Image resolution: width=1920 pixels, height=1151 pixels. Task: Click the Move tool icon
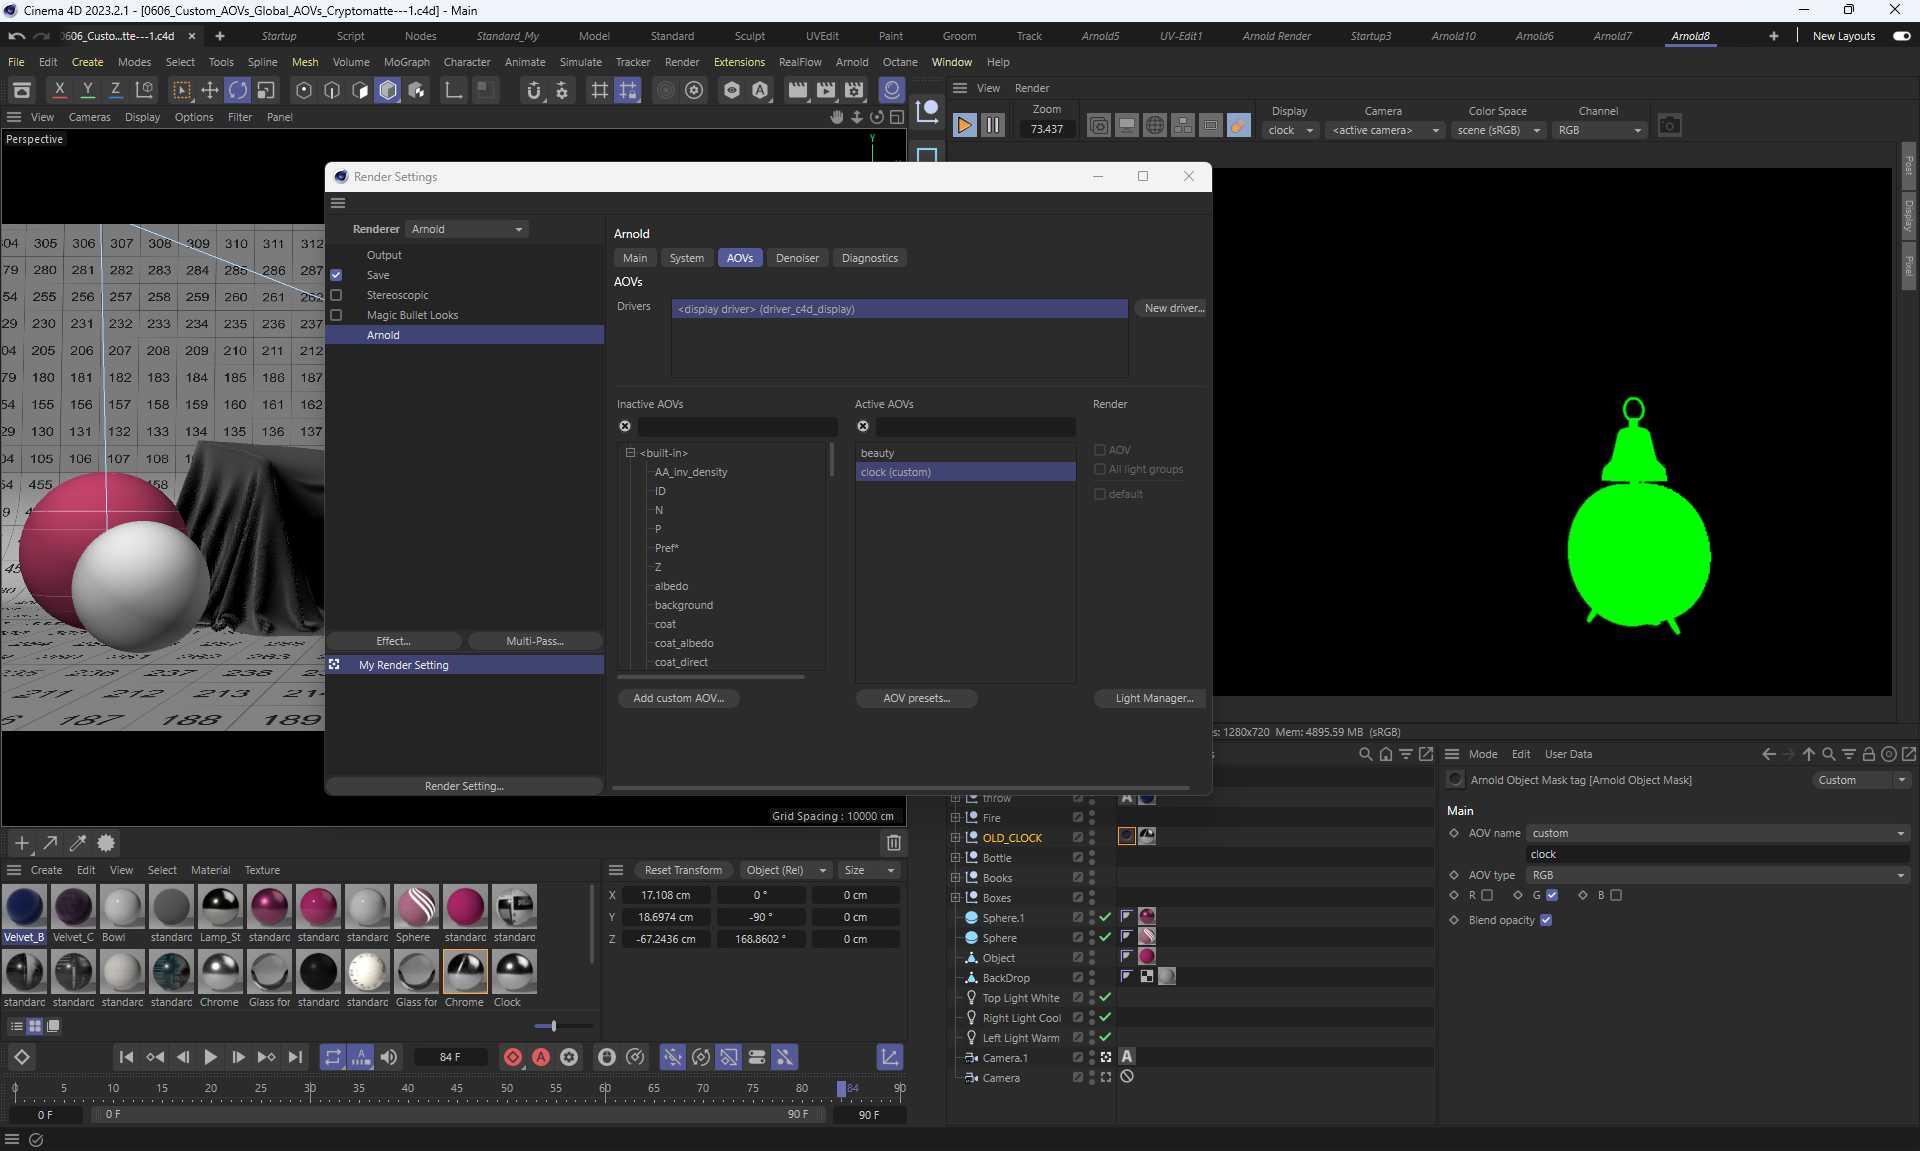pos(210,91)
